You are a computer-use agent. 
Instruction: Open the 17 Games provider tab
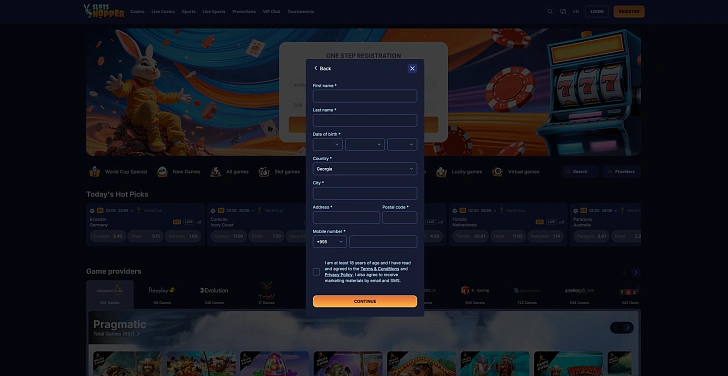tap(266, 295)
